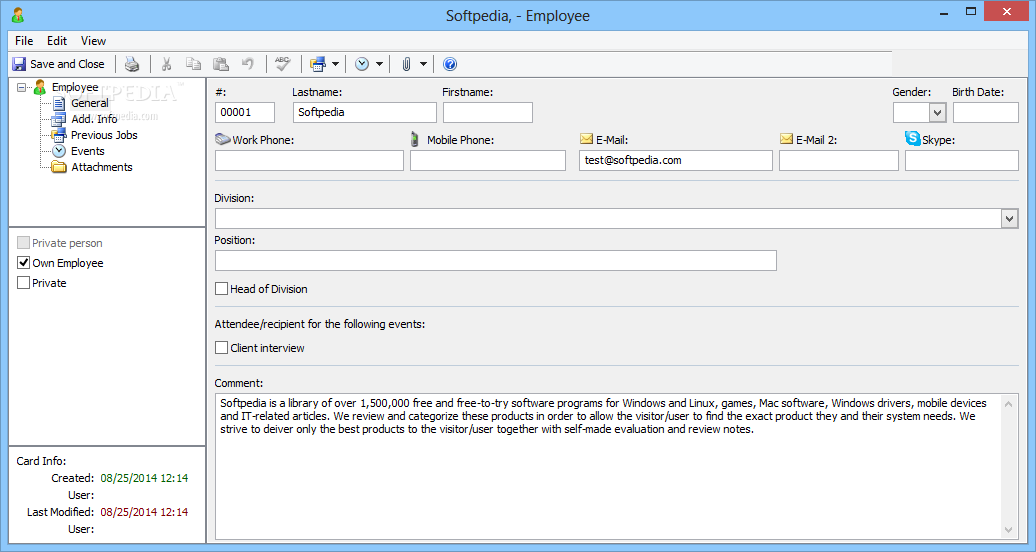
Task: Click the Events clock icon in tree
Action: (x=59, y=151)
